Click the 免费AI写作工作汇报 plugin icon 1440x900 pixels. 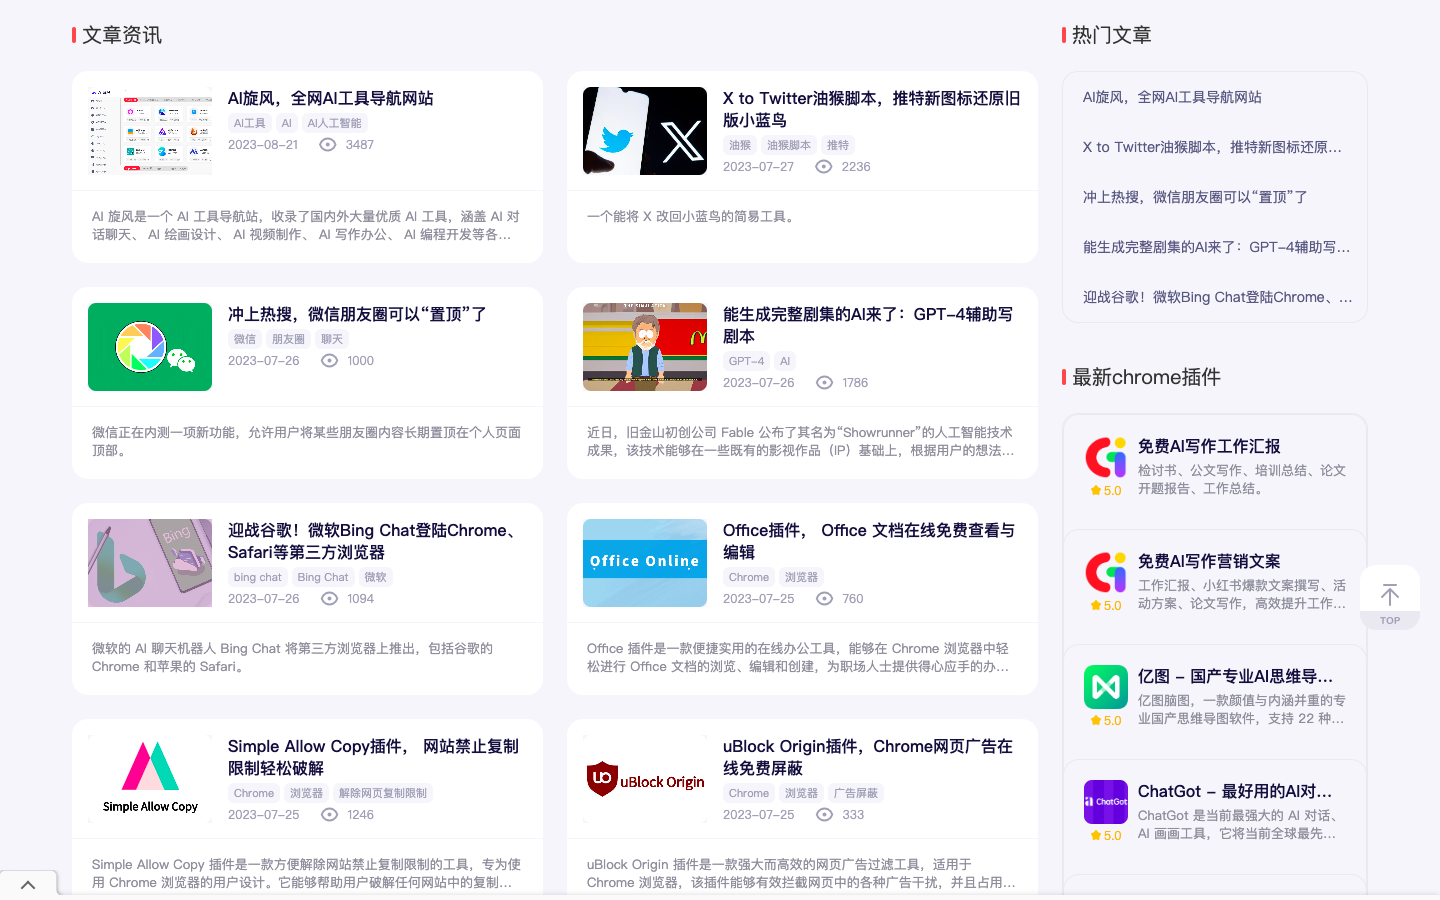(1106, 457)
